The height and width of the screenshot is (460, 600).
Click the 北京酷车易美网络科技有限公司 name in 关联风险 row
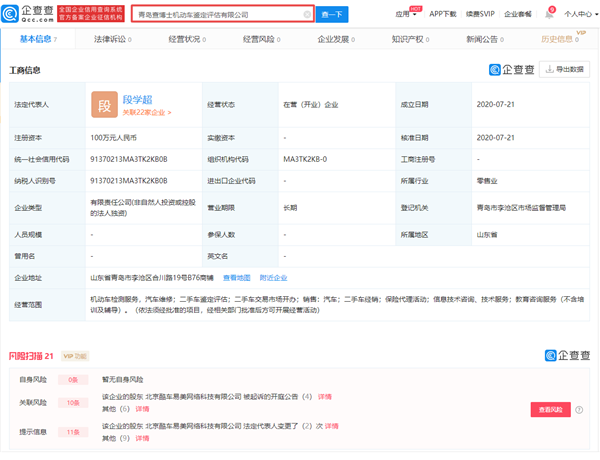194,397
